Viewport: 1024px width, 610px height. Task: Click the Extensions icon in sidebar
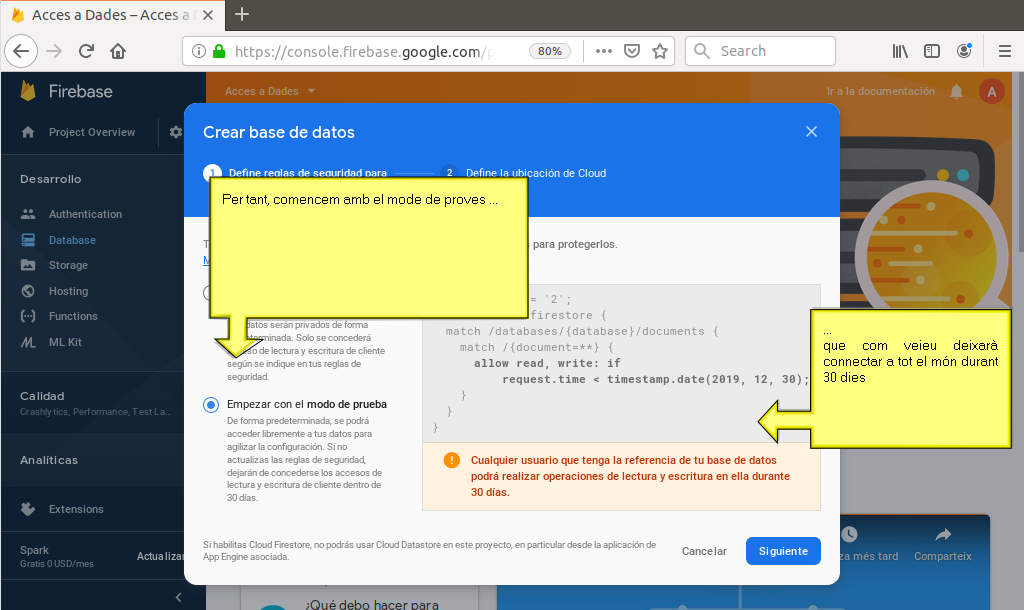pos(28,509)
